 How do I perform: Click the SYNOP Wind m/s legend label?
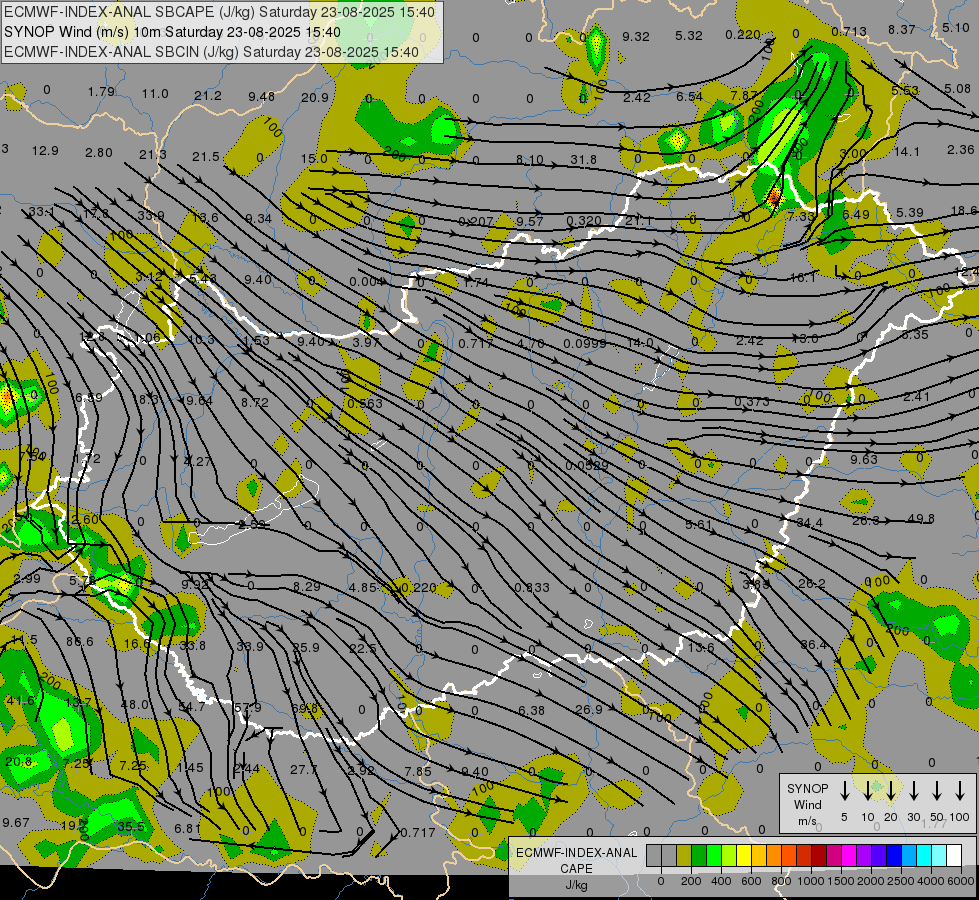(x=807, y=804)
